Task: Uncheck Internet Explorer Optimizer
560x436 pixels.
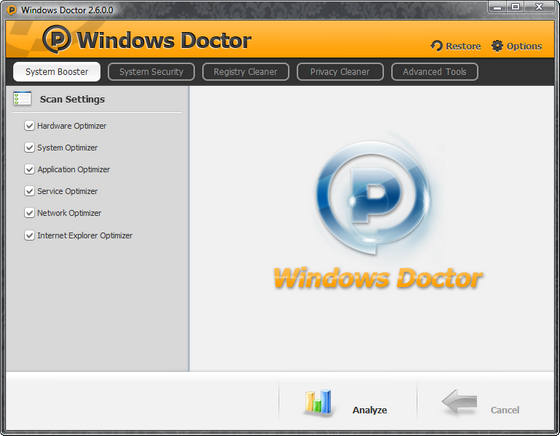Action: click(29, 235)
